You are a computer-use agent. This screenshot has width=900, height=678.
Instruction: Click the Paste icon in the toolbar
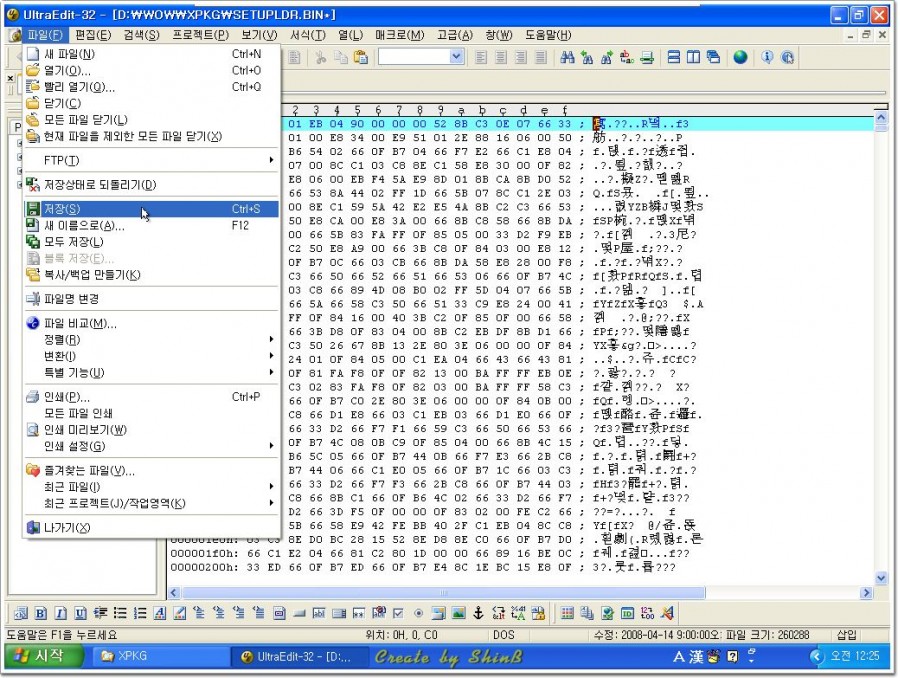pyautogui.click(x=360, y=57)
